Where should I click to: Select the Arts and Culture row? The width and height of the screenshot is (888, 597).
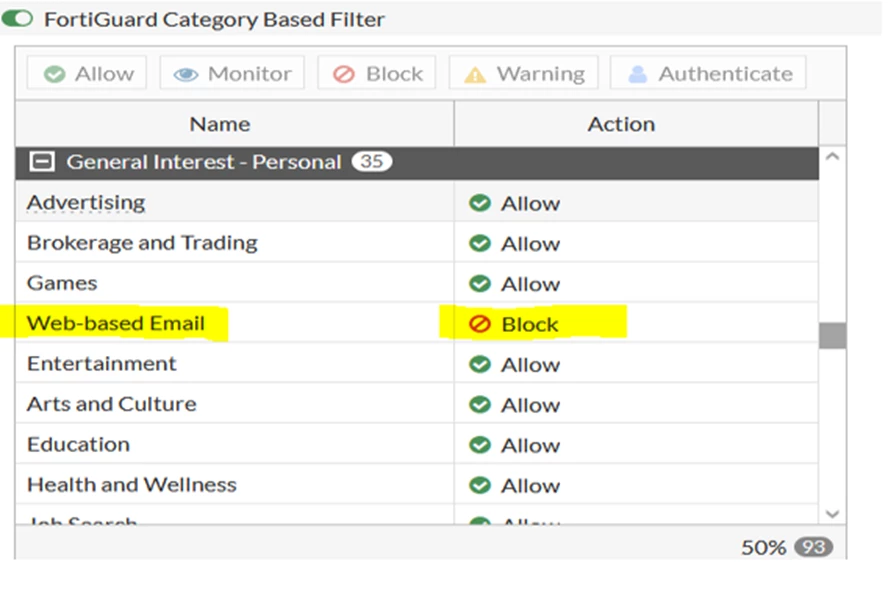[417, 404]
